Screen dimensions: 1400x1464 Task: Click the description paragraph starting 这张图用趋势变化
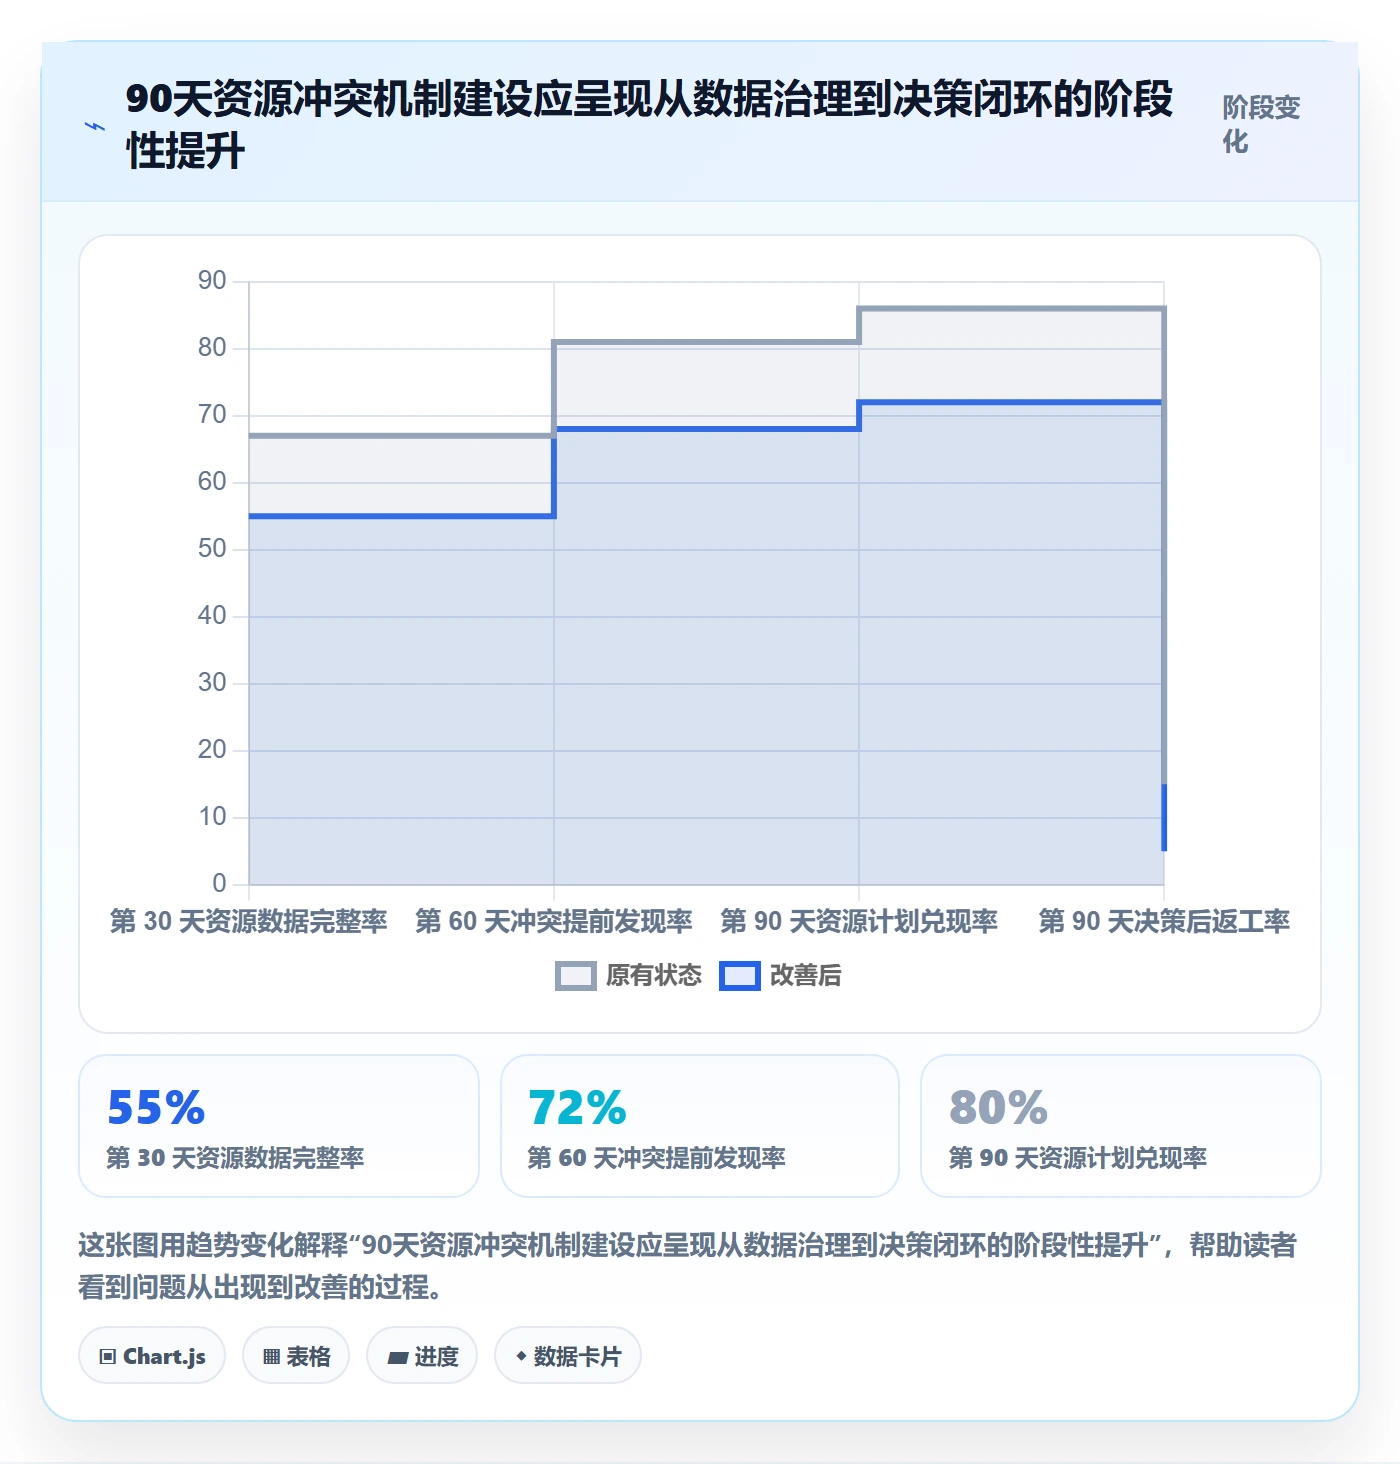(x=688, y=1266)
